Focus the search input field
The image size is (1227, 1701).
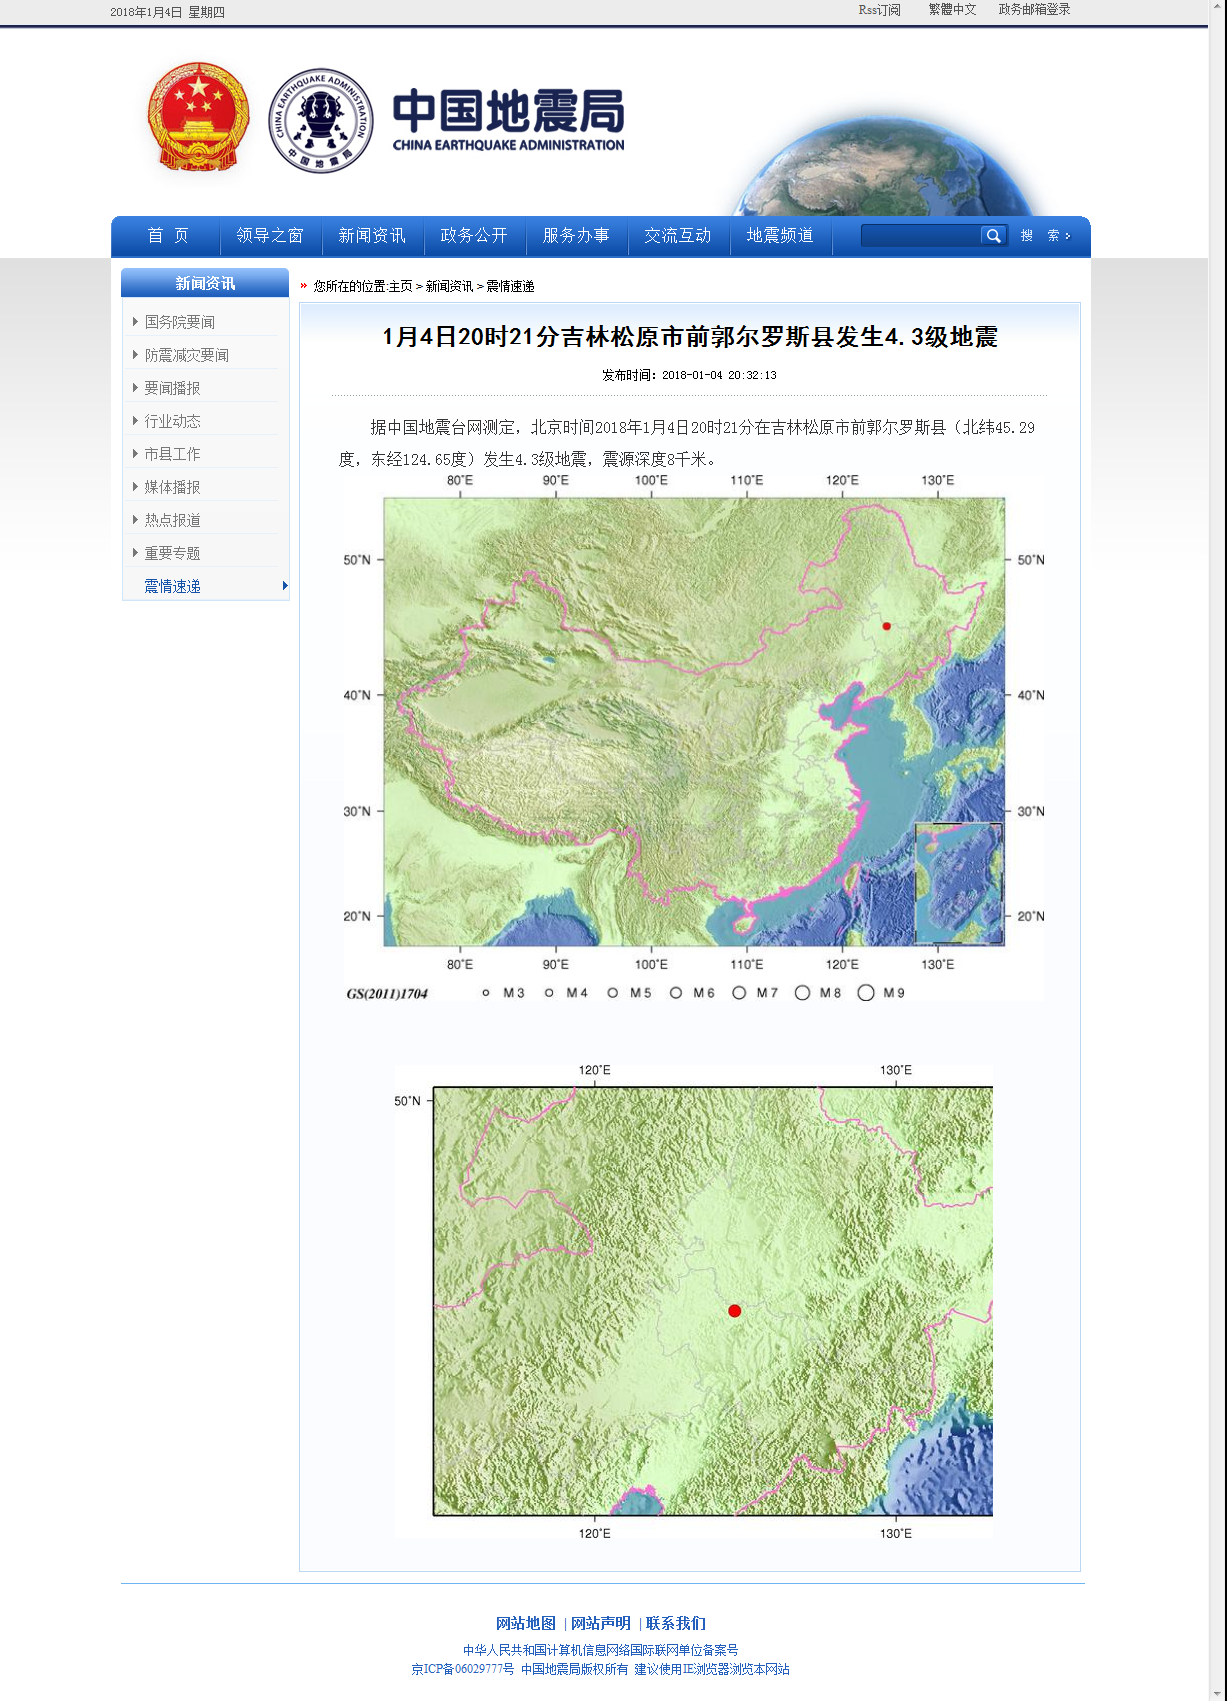point(921,236)
